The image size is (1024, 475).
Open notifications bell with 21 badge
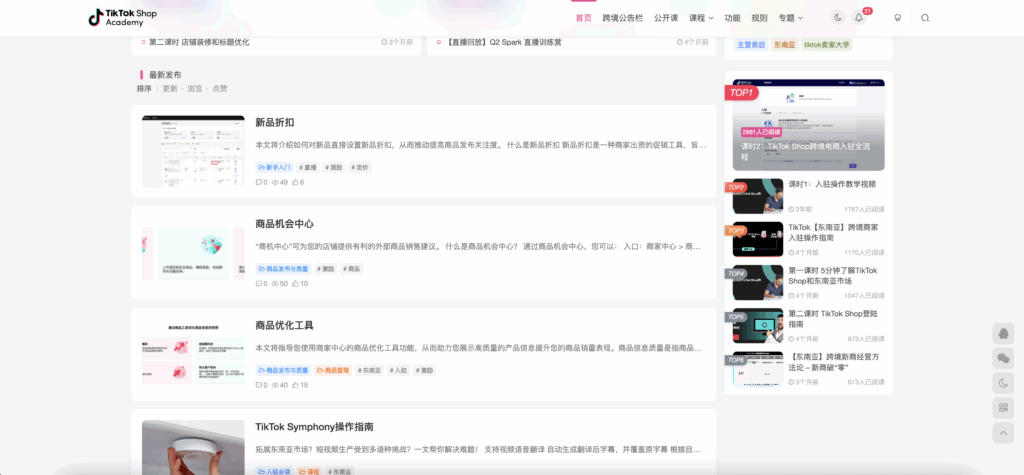[859, 18]
